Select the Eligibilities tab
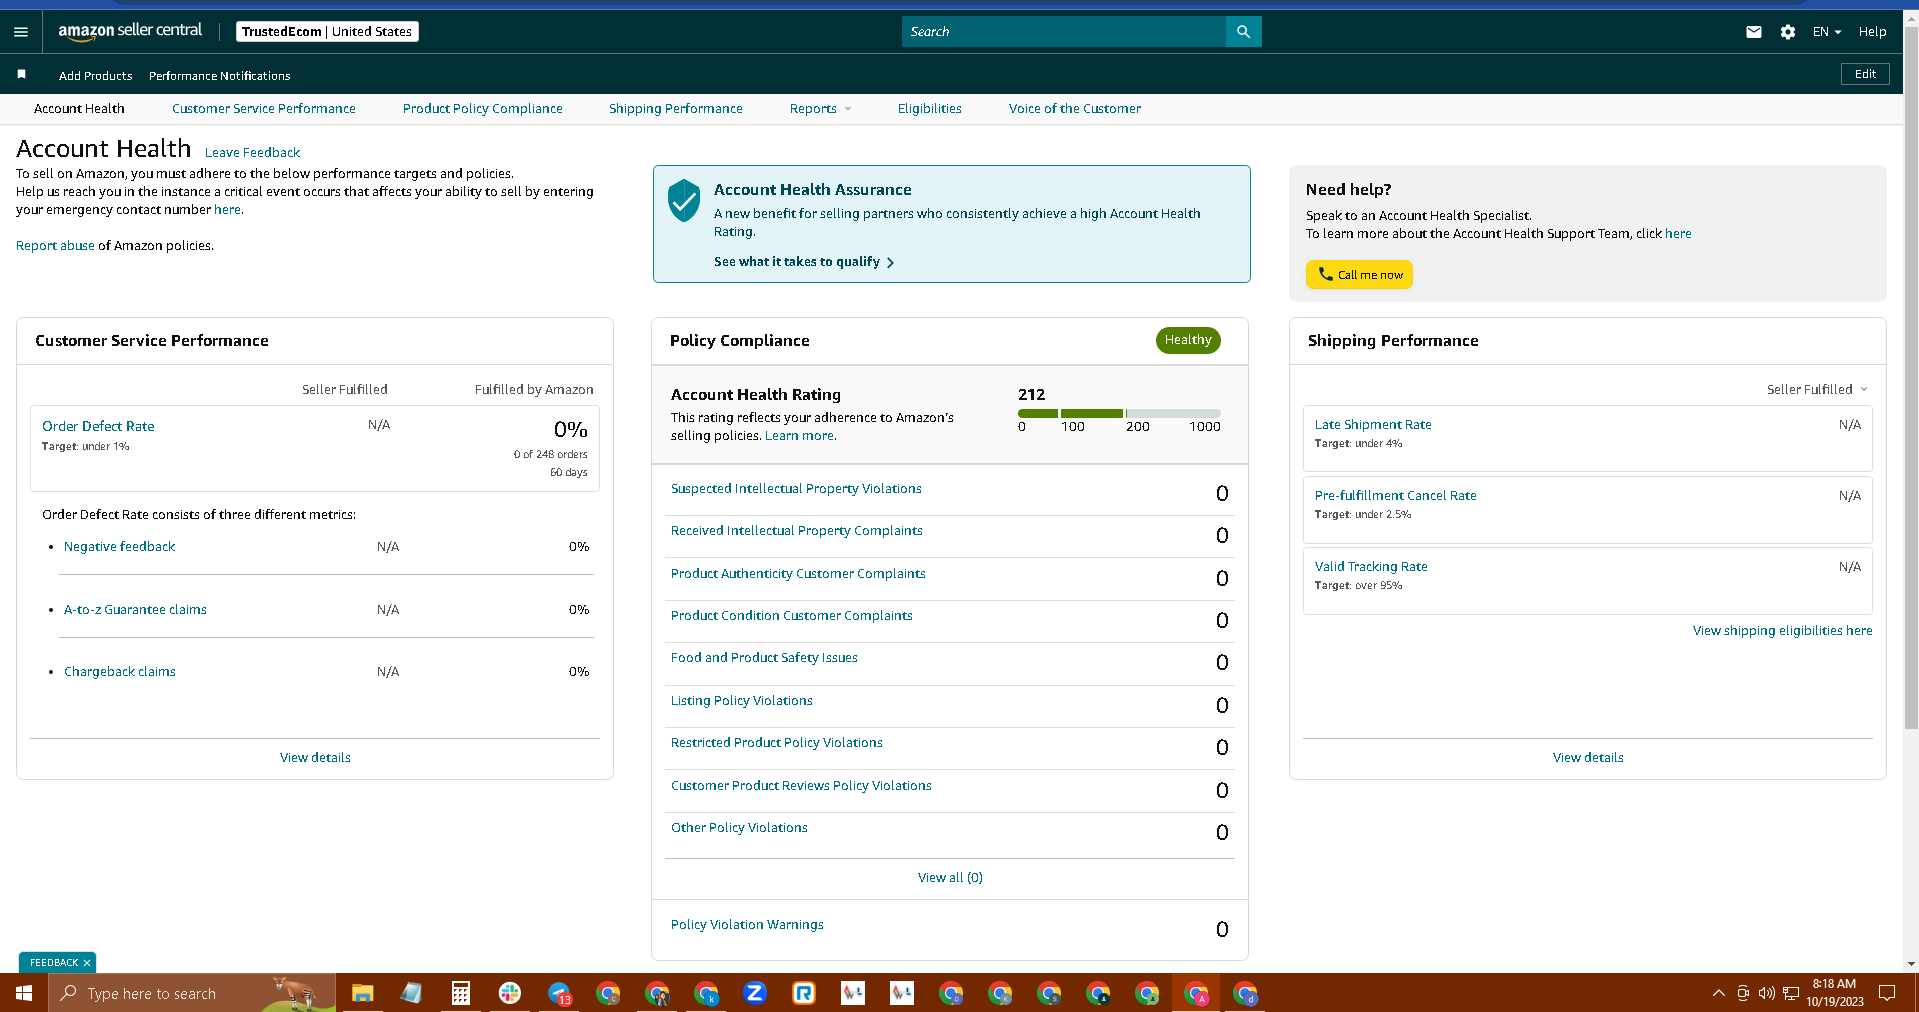 point(930,109)
